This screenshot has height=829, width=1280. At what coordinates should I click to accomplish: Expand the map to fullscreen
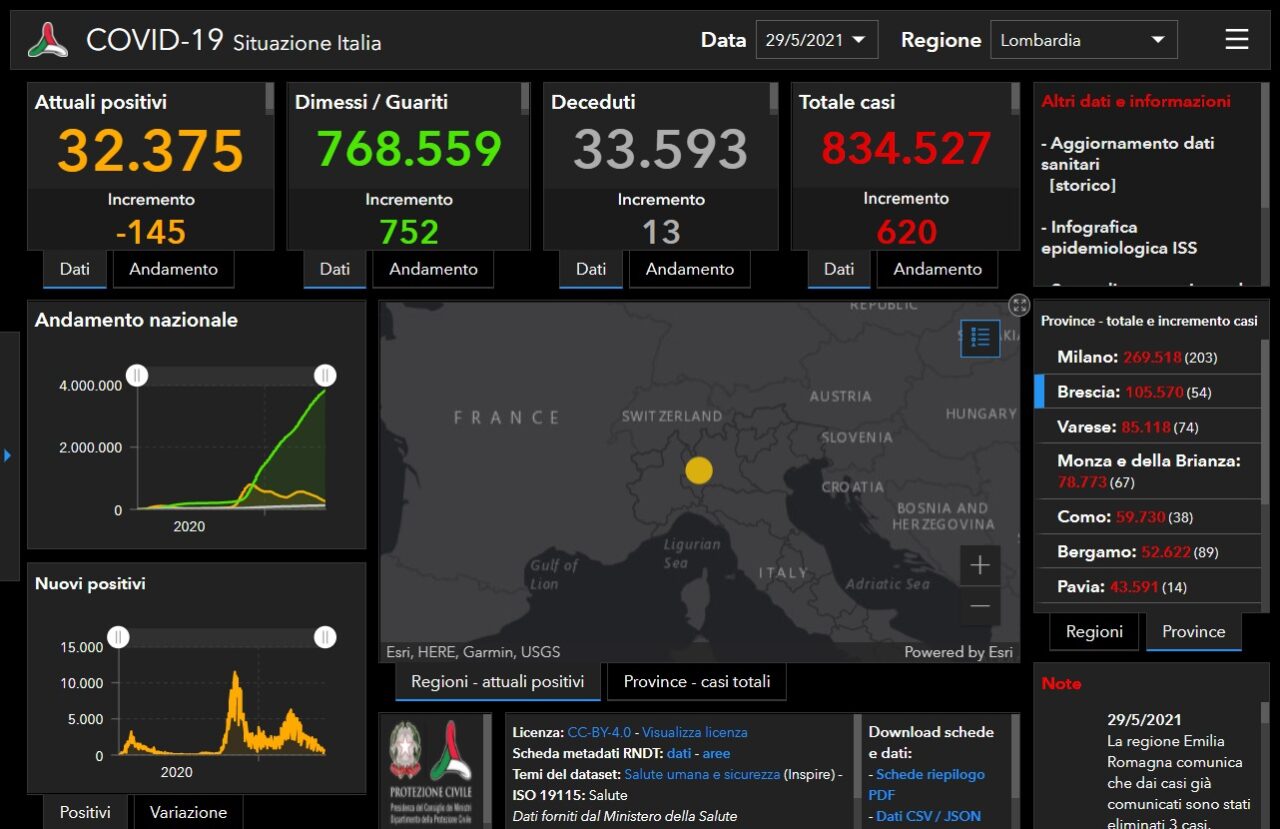point(1019,305)
